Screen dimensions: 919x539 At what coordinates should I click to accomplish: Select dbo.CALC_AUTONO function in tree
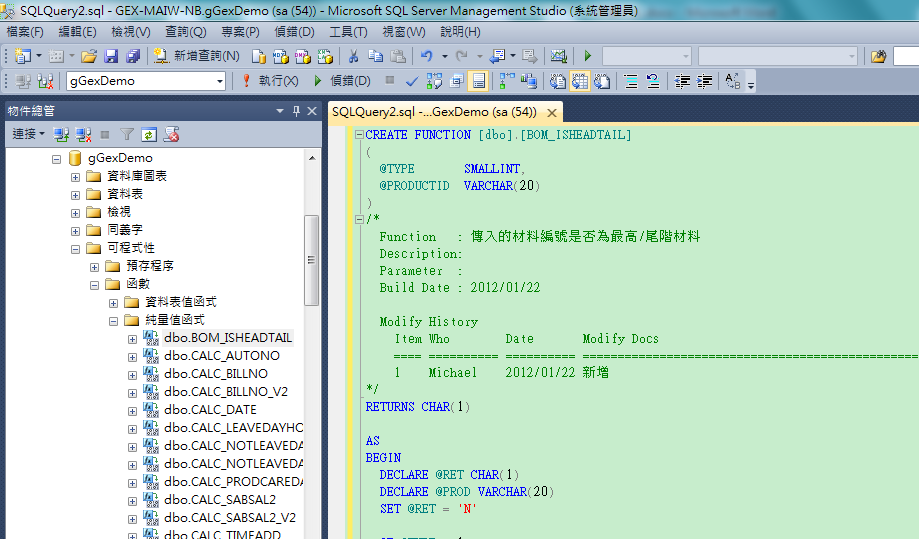coord(222,356)
